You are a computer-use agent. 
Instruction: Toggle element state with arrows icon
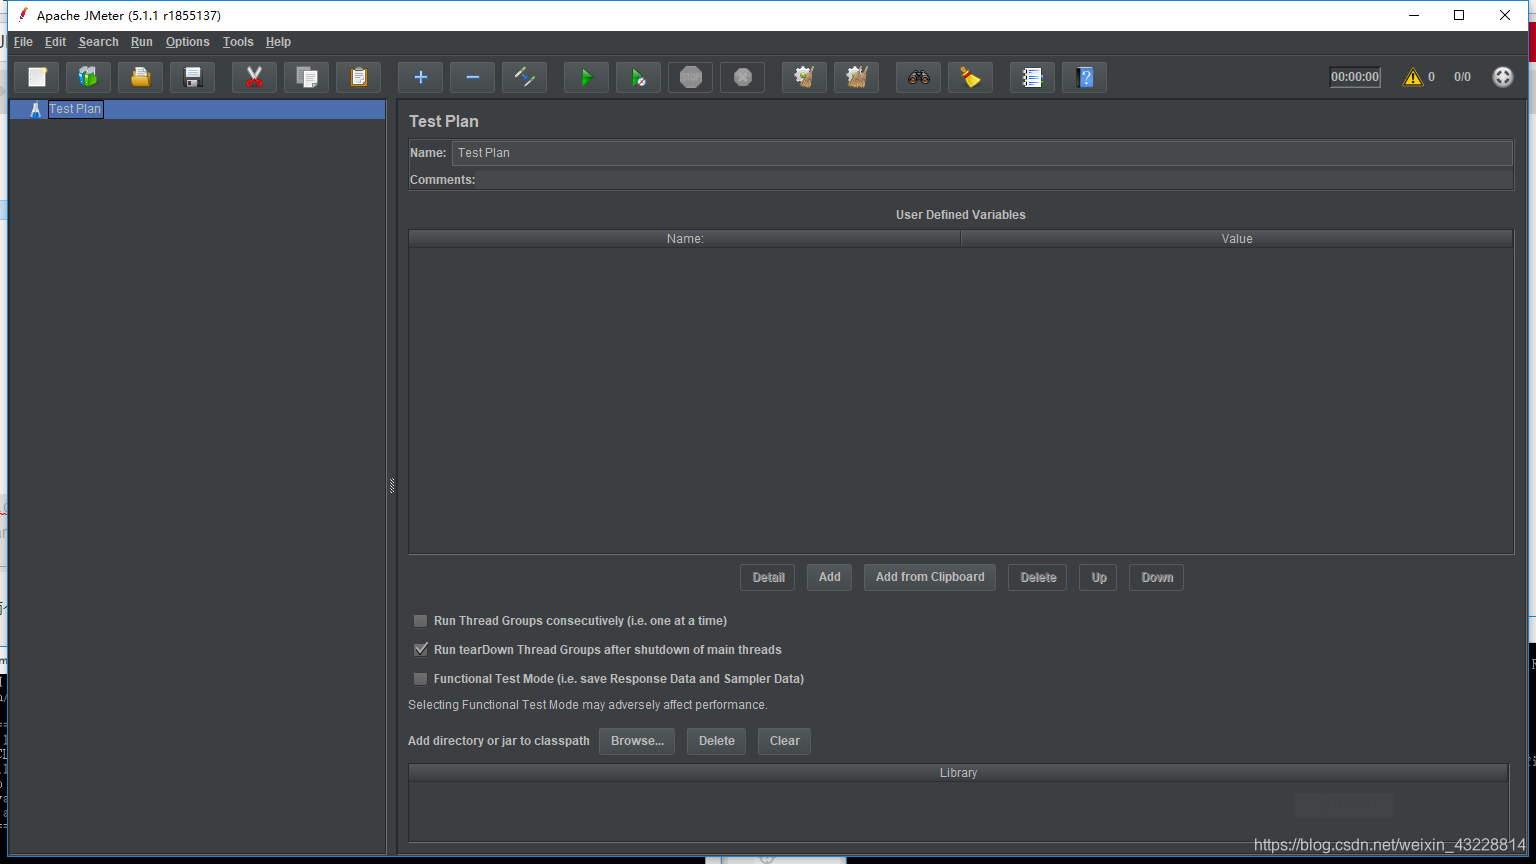point(525,77)
